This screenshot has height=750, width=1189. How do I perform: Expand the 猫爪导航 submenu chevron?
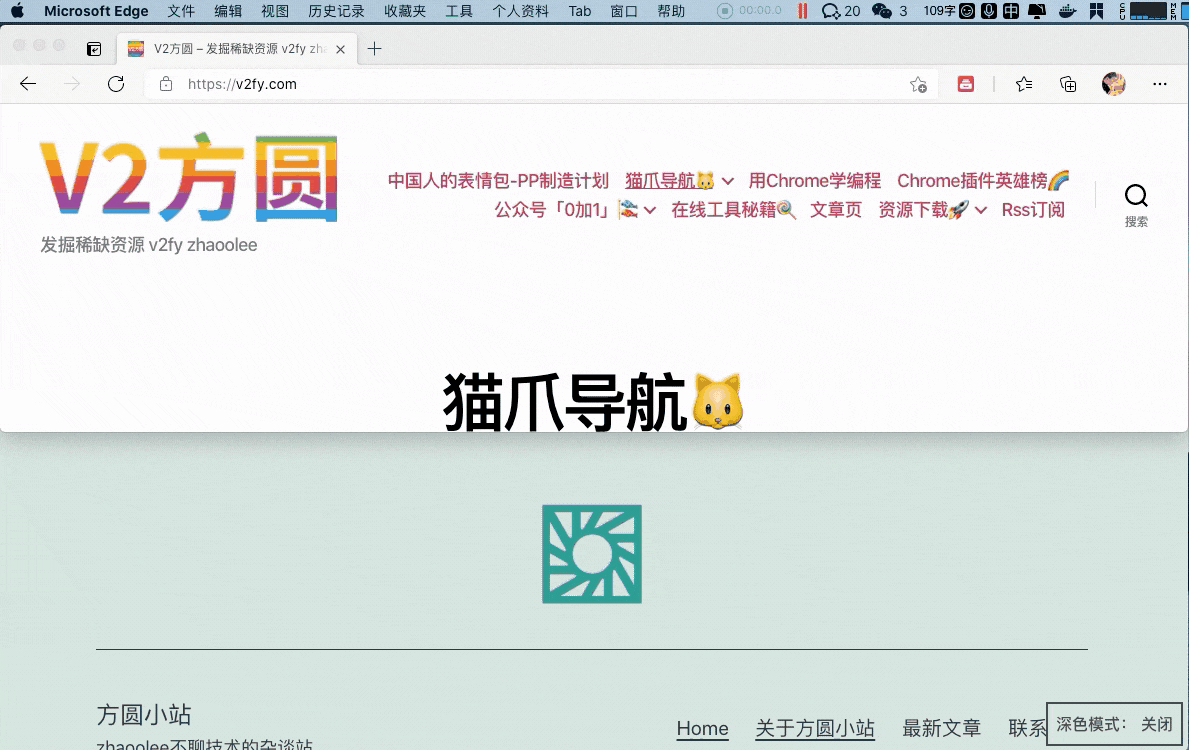tap(728, 181)
